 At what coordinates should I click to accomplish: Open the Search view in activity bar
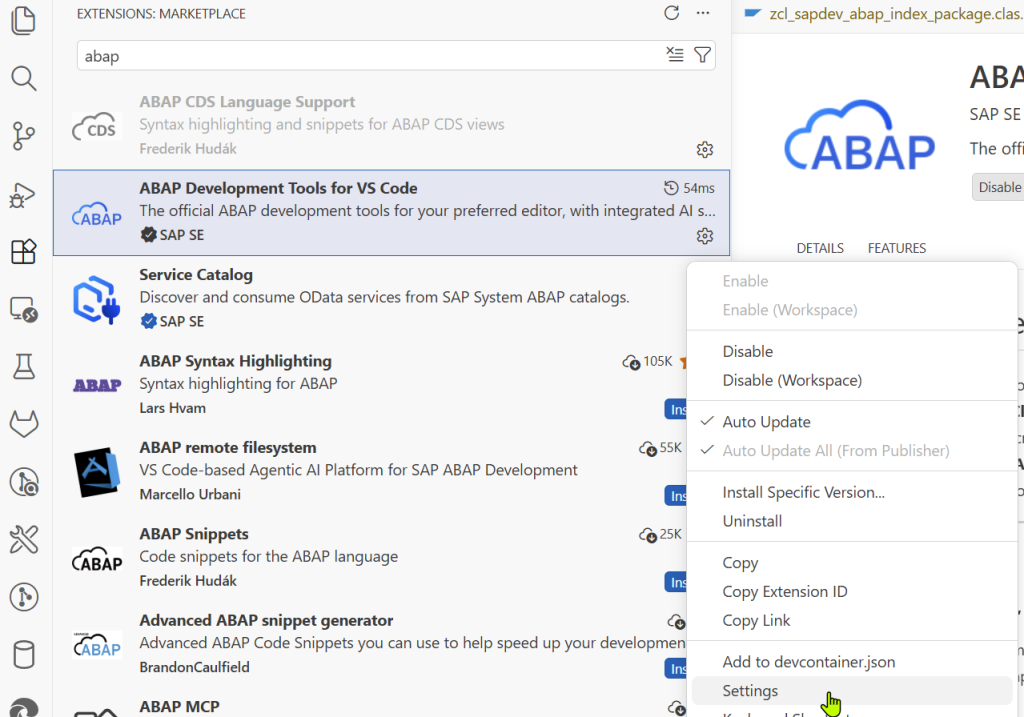[x=24, y=78]
